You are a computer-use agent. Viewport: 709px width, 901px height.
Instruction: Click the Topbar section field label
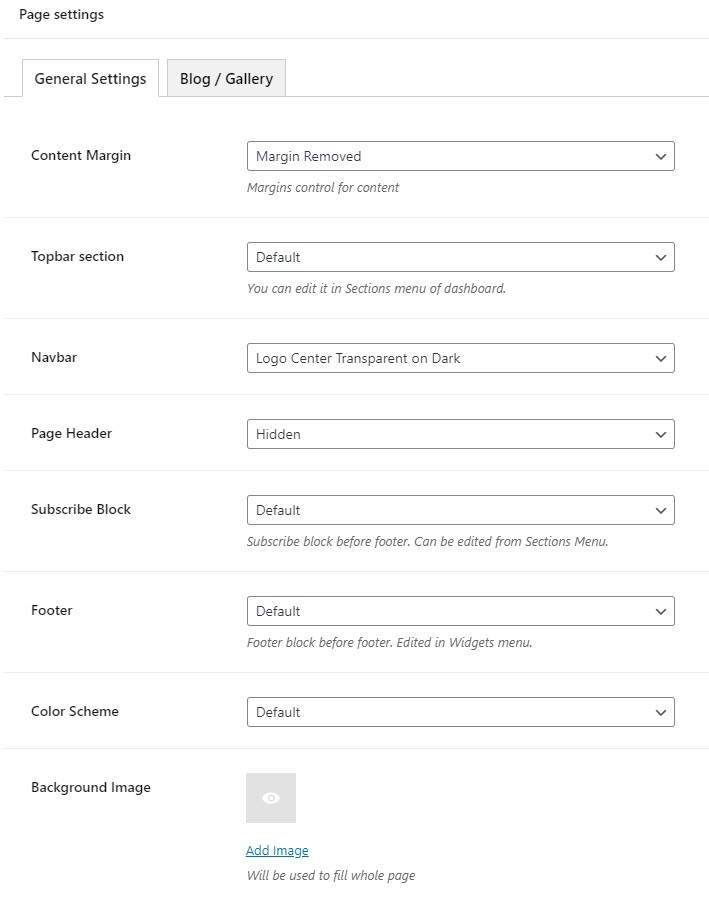tap(77, 256)
